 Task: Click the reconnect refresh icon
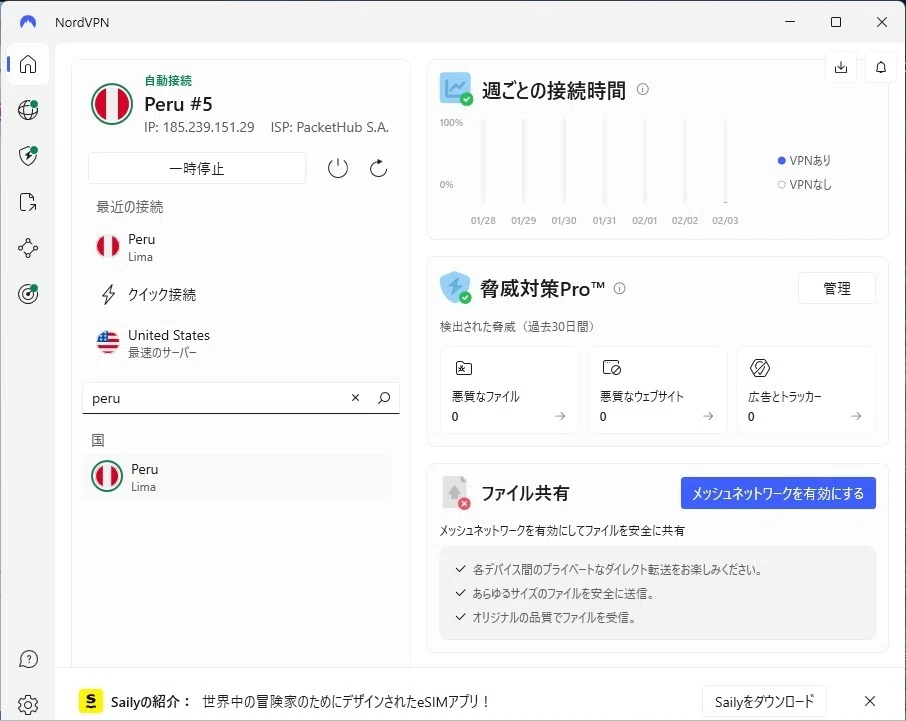click(378, 169)
